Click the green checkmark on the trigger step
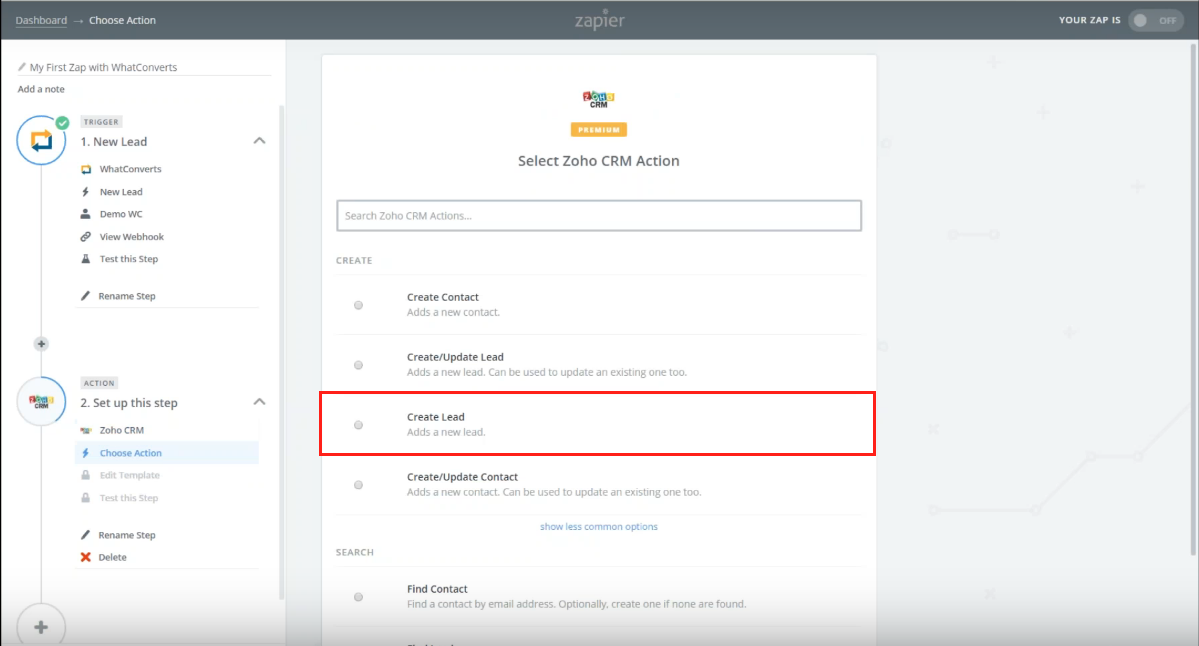The width and height of the screenshot is (1199, 646). 63,122
